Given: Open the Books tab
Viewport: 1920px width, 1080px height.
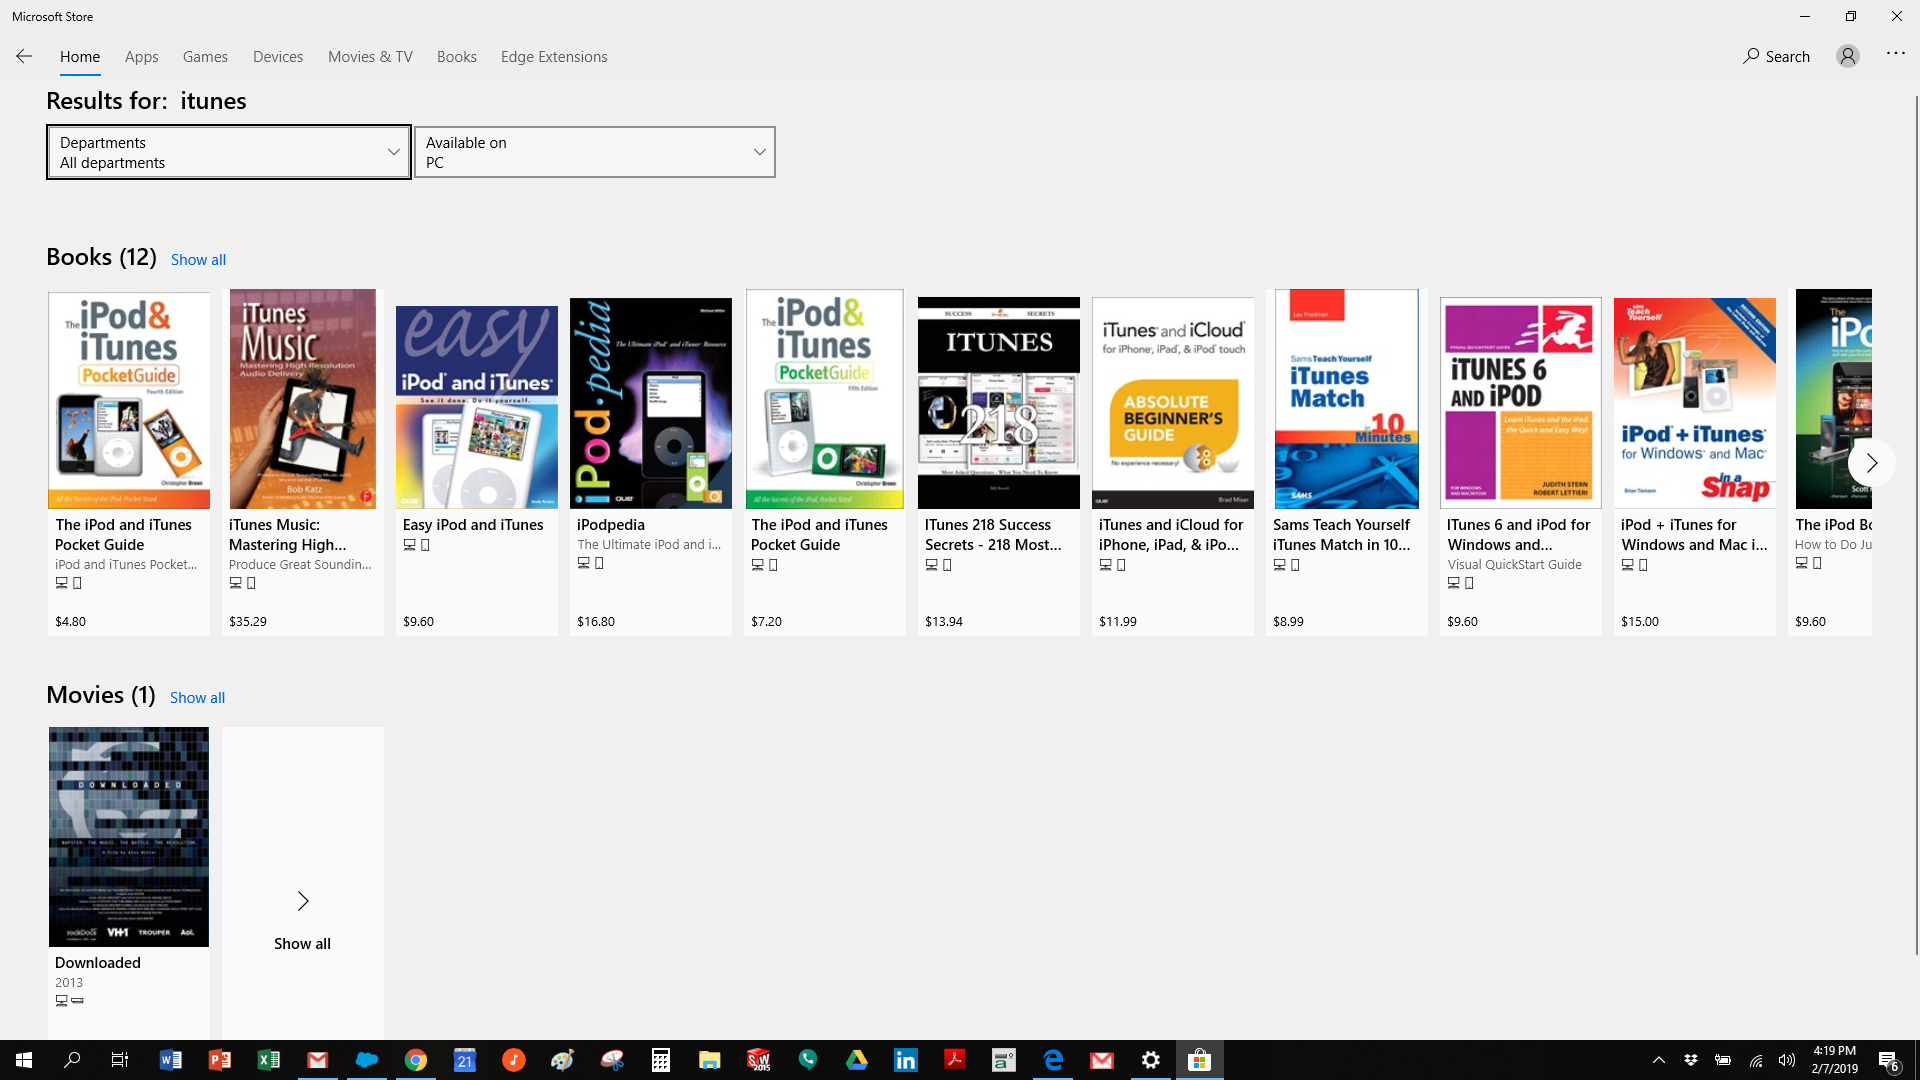Looking at the screenshot, I should [456, 57].
